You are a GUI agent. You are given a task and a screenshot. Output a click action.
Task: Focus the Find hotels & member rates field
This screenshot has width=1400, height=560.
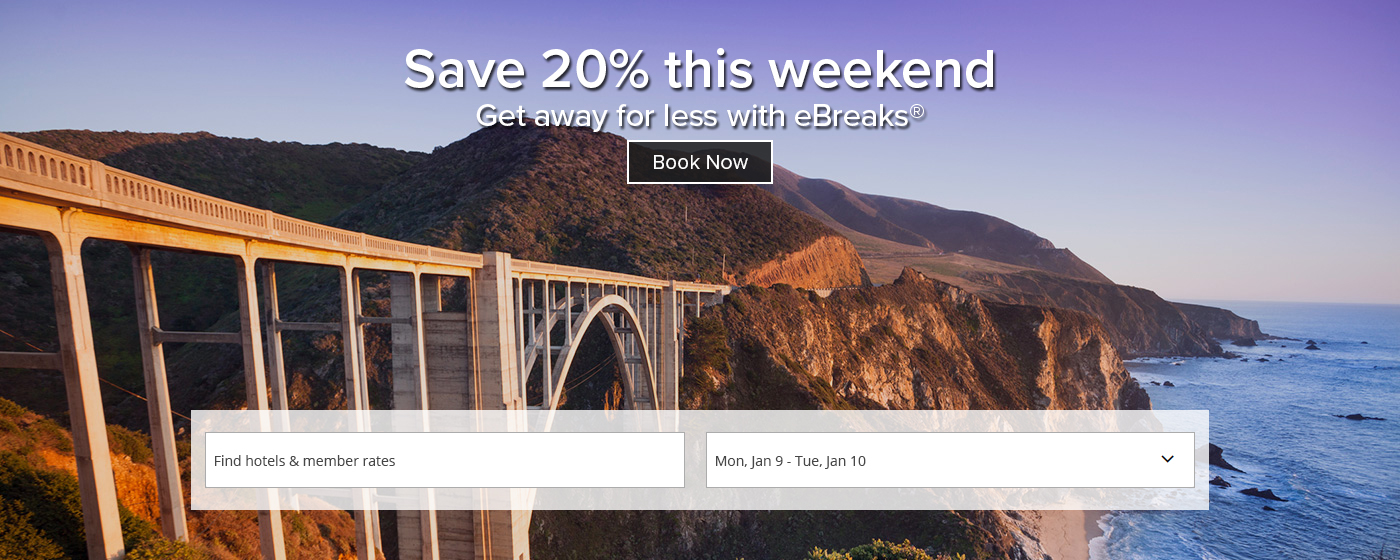[444, 460]
